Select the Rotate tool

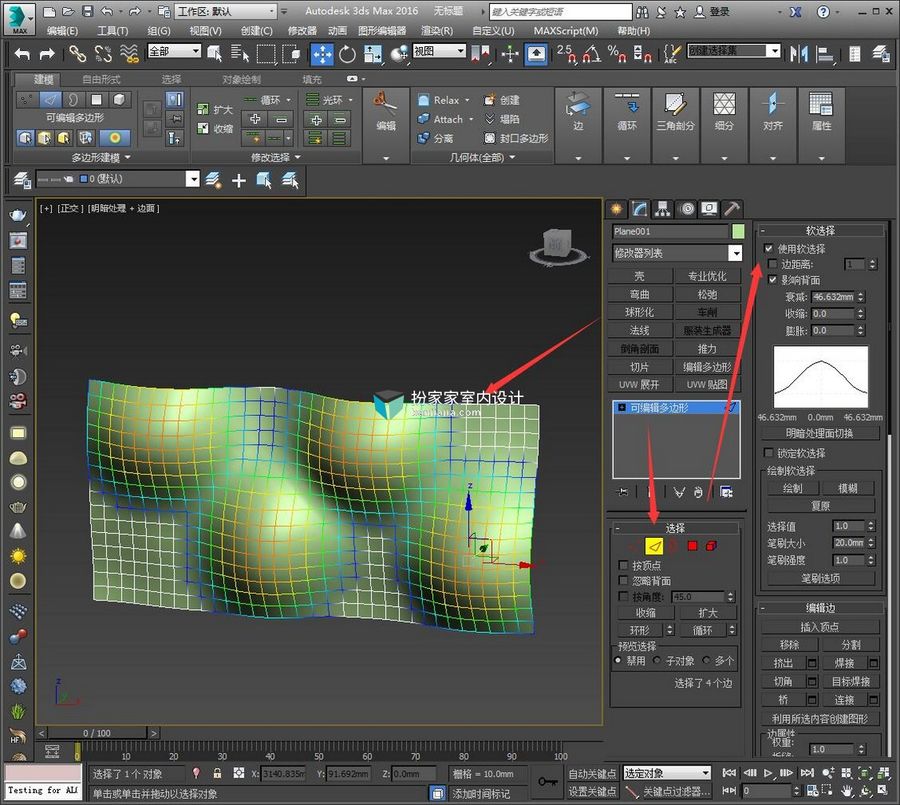[347, 54]
